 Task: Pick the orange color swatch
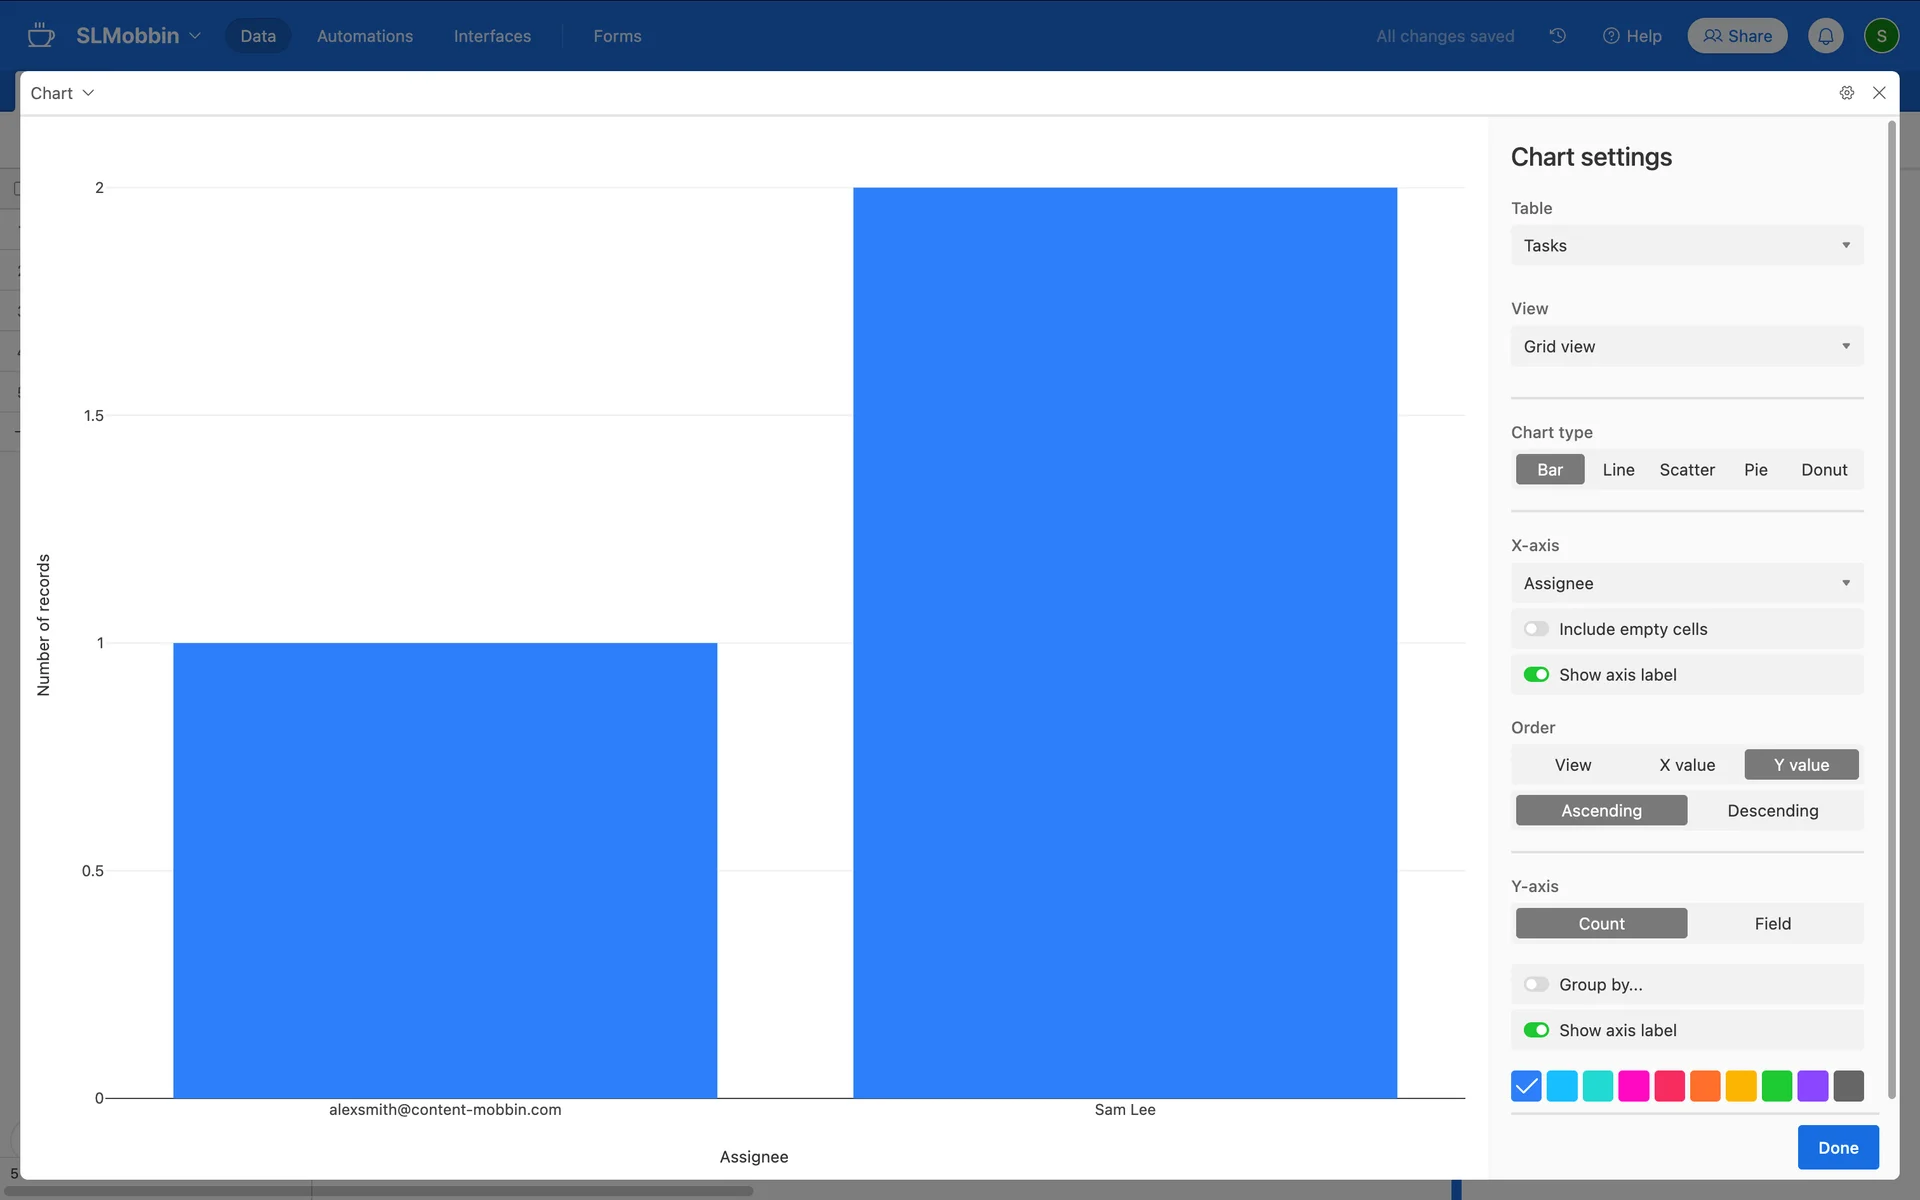pyautogui.click(x=1705, y=1086)
